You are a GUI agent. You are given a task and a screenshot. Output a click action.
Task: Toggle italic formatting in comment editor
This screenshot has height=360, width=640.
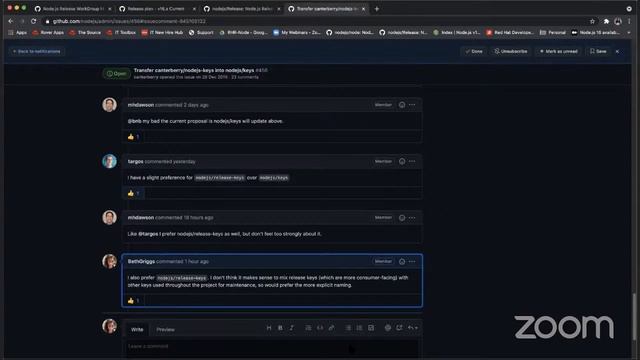pos(291,328)
